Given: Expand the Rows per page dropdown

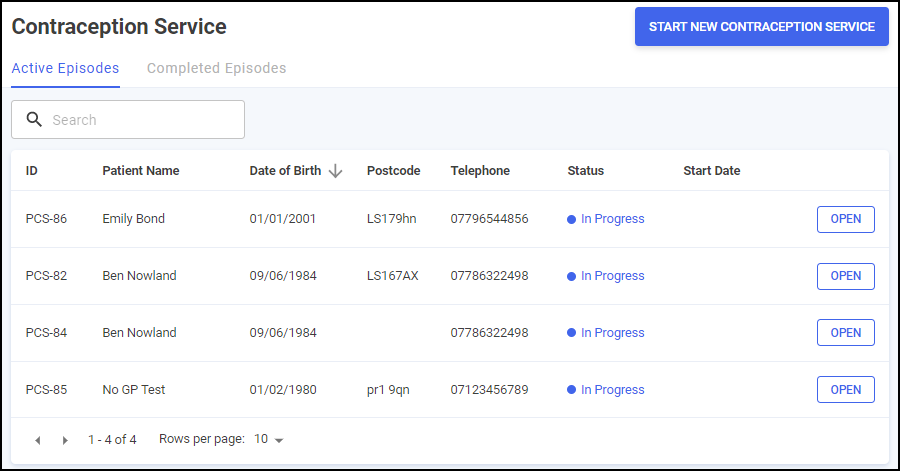Looking at the screenshot, I should coord(269,439).
